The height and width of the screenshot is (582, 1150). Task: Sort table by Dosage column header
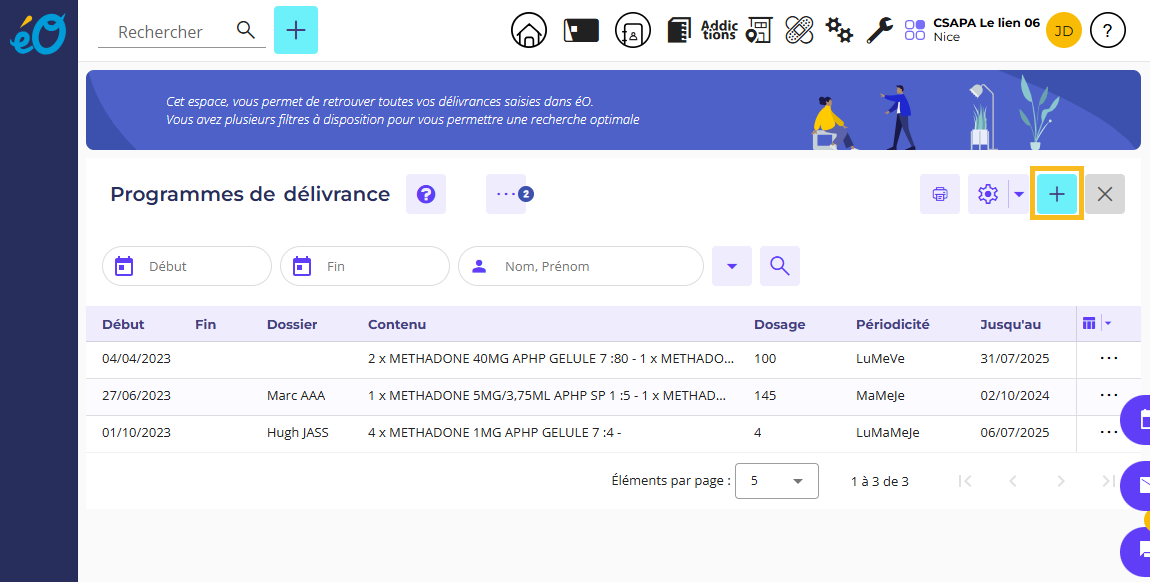tap(779, 324)
